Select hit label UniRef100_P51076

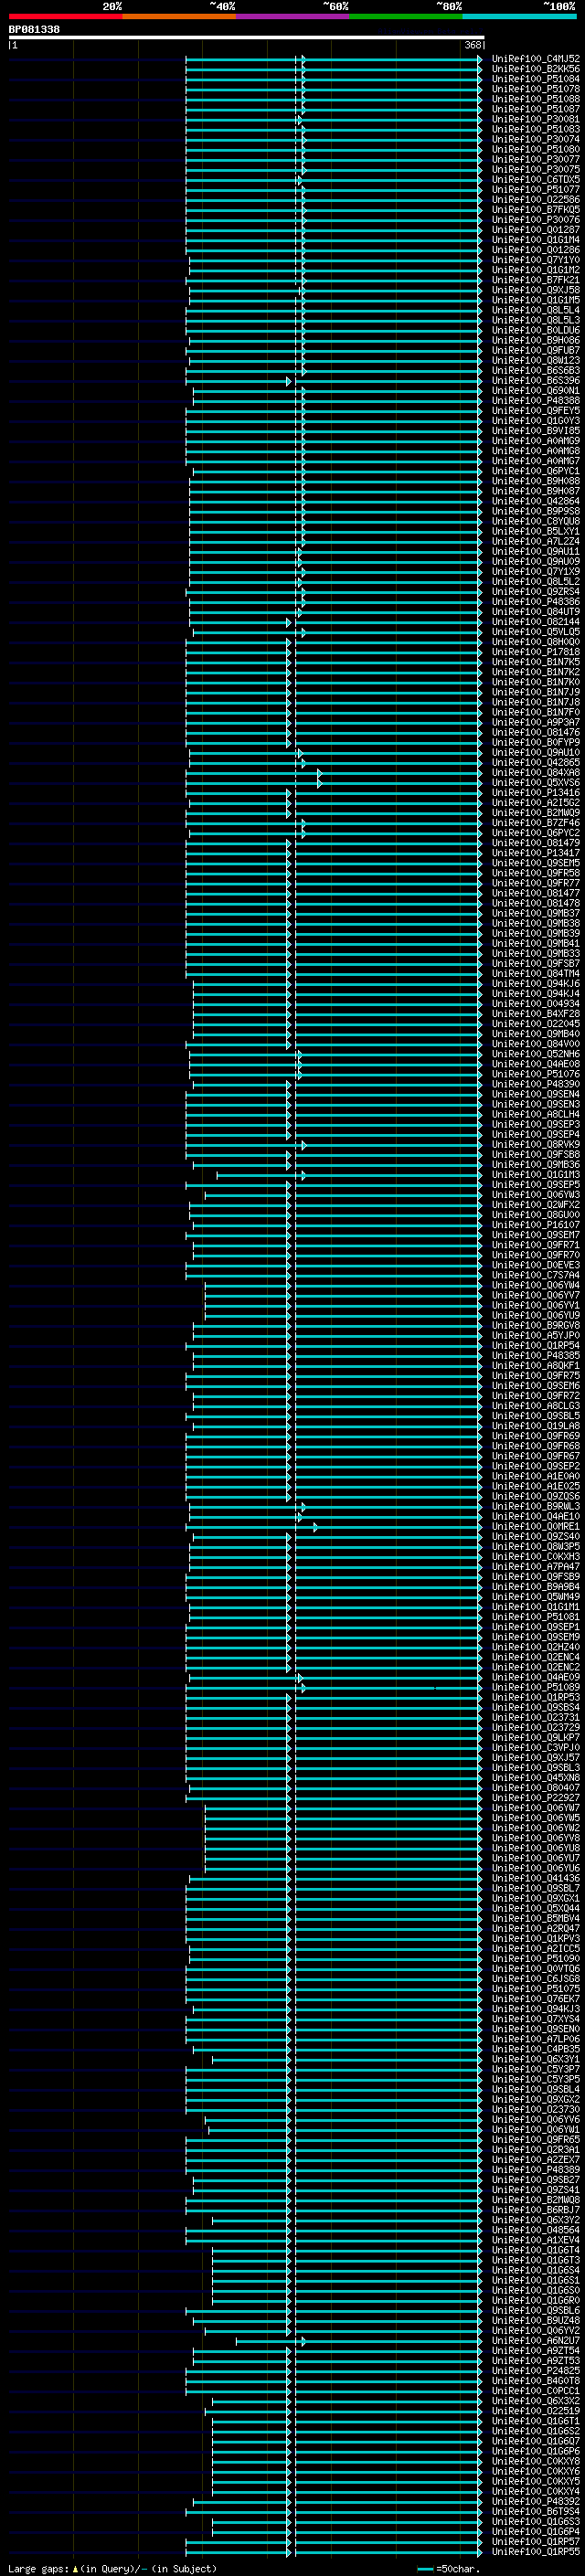(536, 1074)
